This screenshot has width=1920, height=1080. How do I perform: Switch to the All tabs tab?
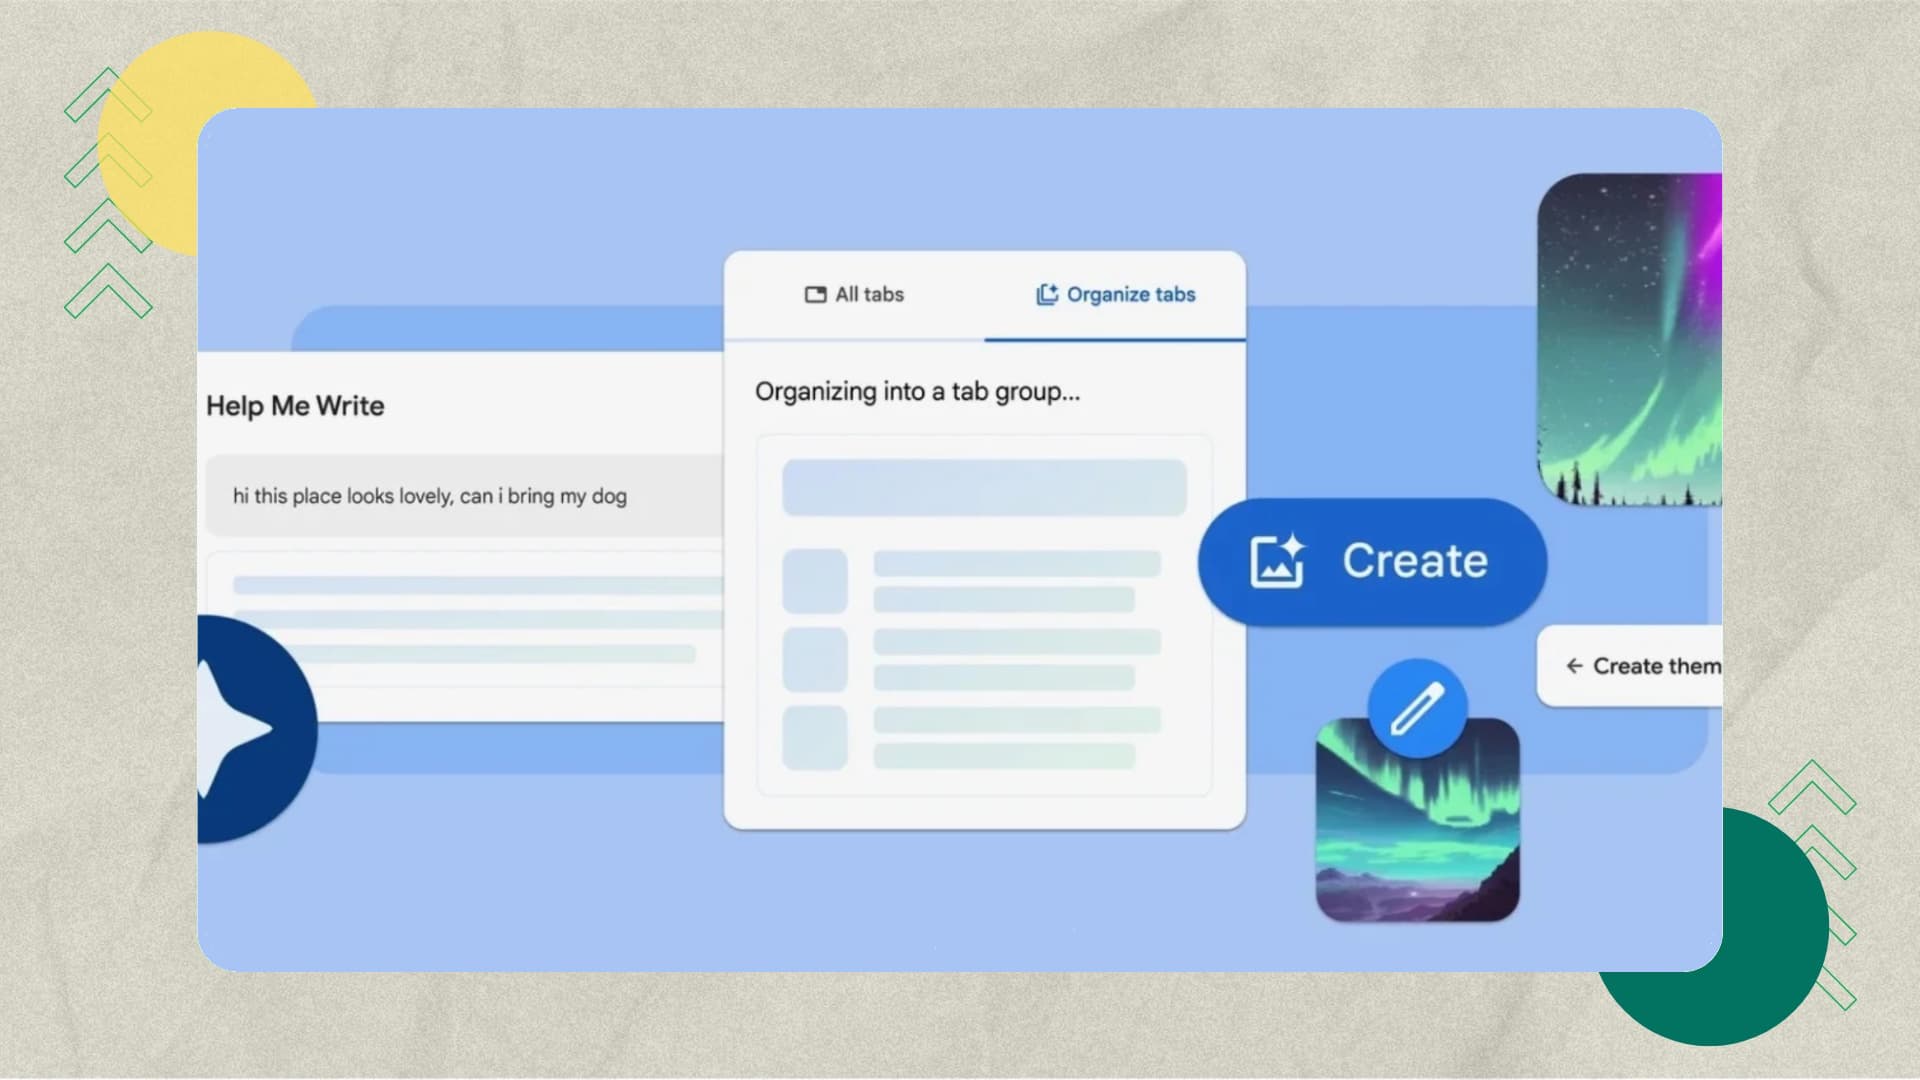click(x=855, y=294)
